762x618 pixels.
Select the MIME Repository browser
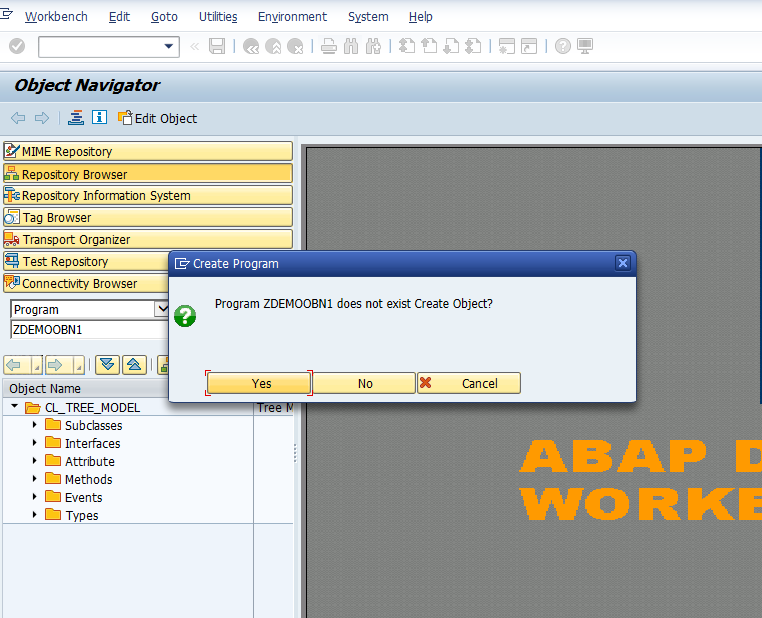(x=148, y=151)
